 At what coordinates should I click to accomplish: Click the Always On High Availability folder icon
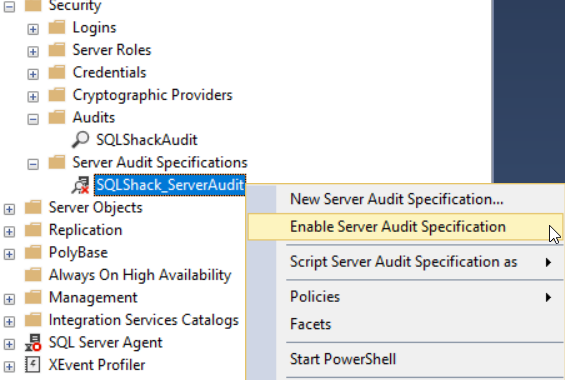(x=33, y=275)
